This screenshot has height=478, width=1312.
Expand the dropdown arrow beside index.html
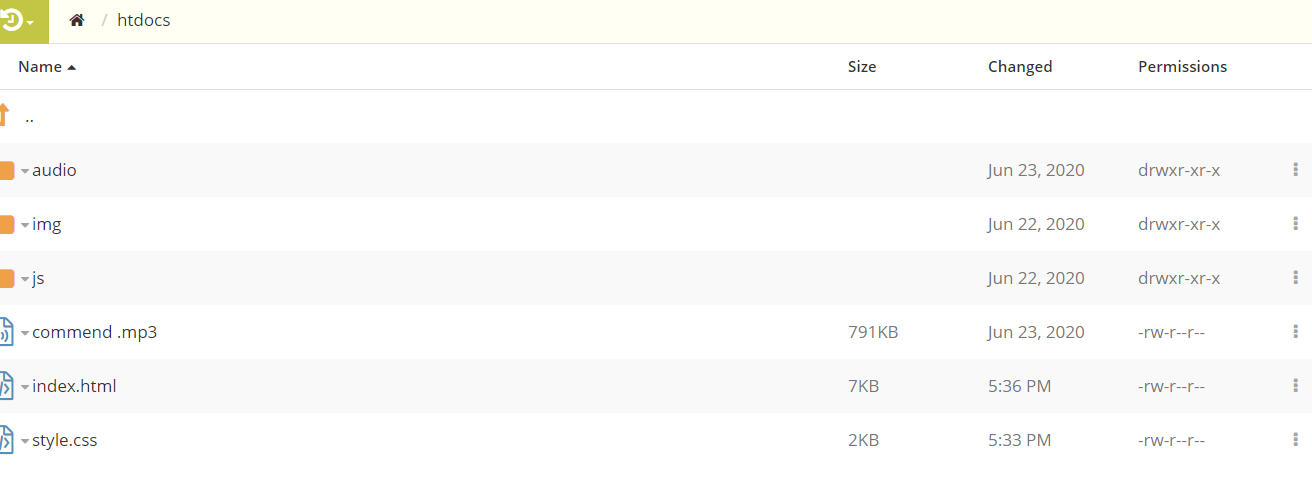coord(25,388)
